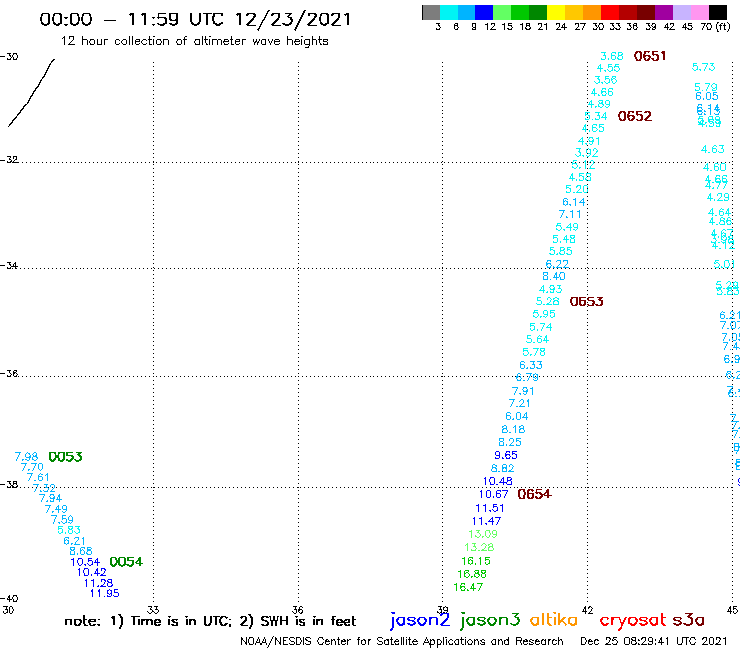The image size is (740, 650).
Task: Click the gray swatch in the color legend
Action: tap(431, 12)
